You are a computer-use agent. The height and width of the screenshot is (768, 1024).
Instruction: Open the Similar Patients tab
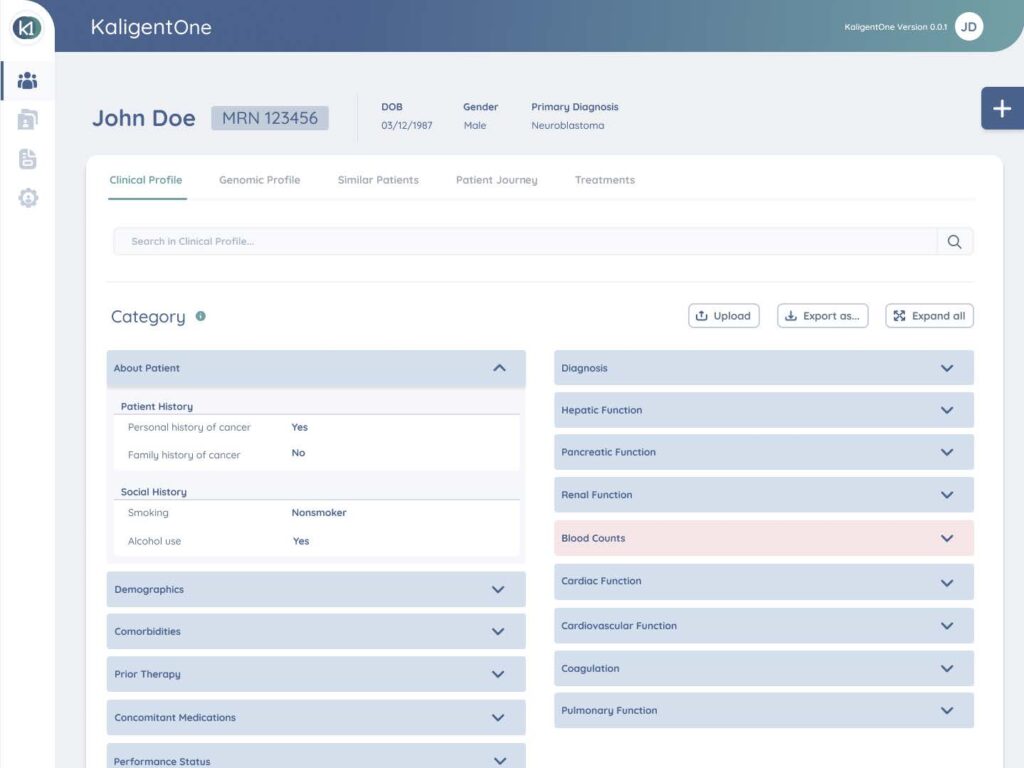coord(378,180)
